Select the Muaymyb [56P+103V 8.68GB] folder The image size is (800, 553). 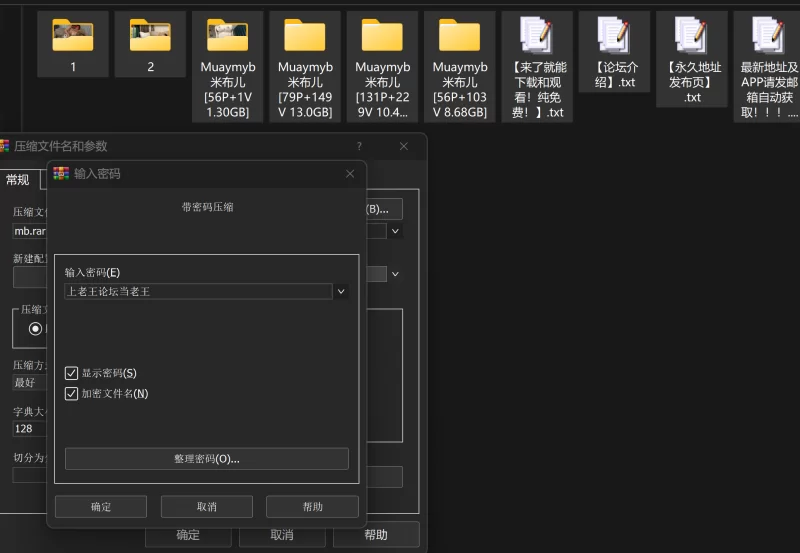(x=460, y=67)
